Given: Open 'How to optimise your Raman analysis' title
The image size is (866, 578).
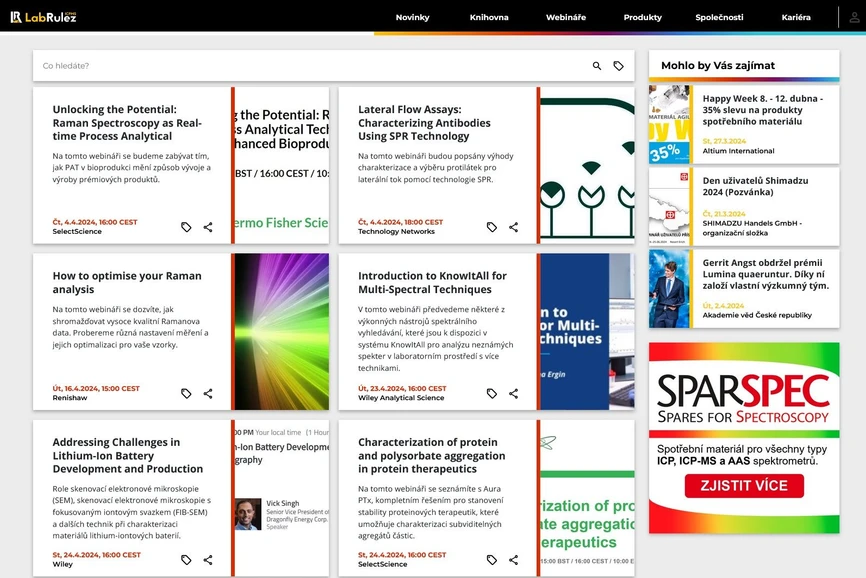Looking at the screenshot, I should coord(127,283).
